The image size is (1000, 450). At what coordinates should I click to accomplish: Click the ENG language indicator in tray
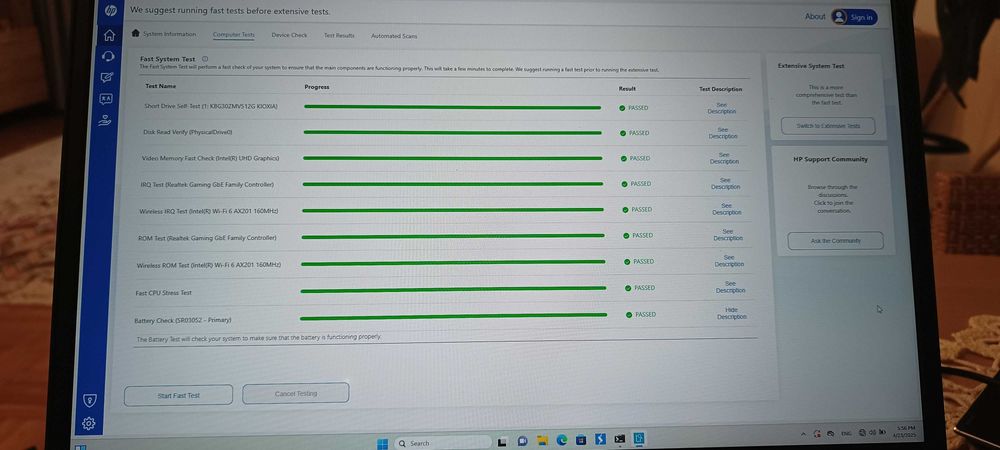click(x=846, y=433)
